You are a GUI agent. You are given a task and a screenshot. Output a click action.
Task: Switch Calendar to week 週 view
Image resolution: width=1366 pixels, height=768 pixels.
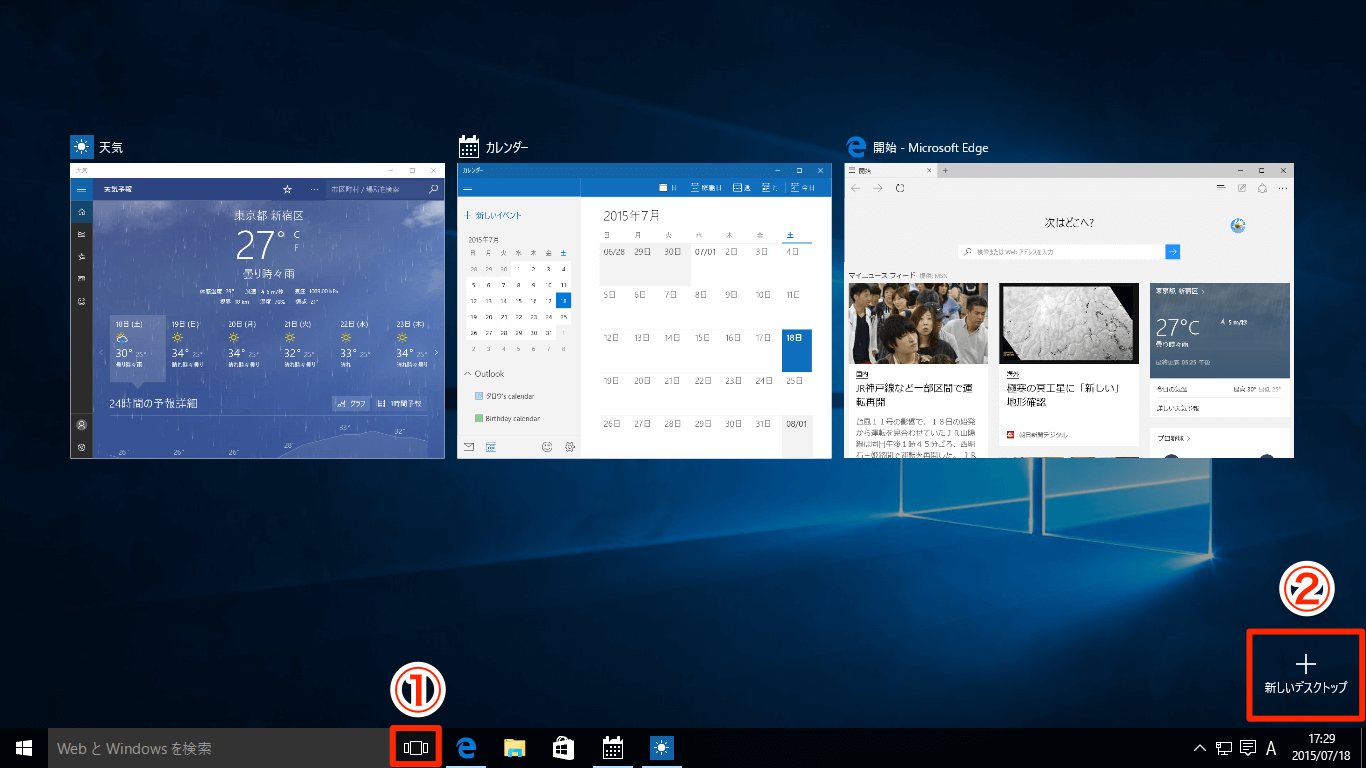pos(741,188)
